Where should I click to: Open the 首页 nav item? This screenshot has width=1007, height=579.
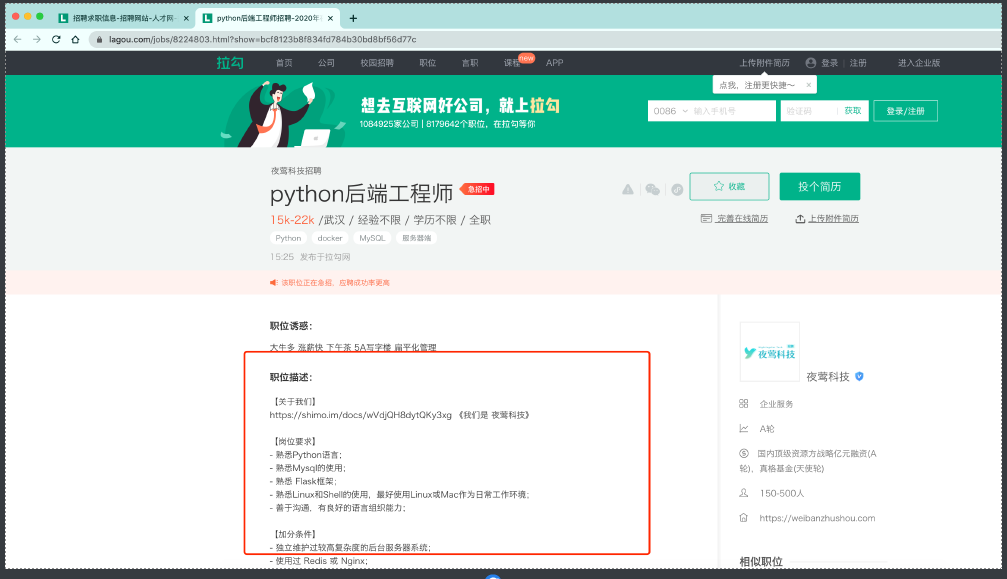coord(284,63)
